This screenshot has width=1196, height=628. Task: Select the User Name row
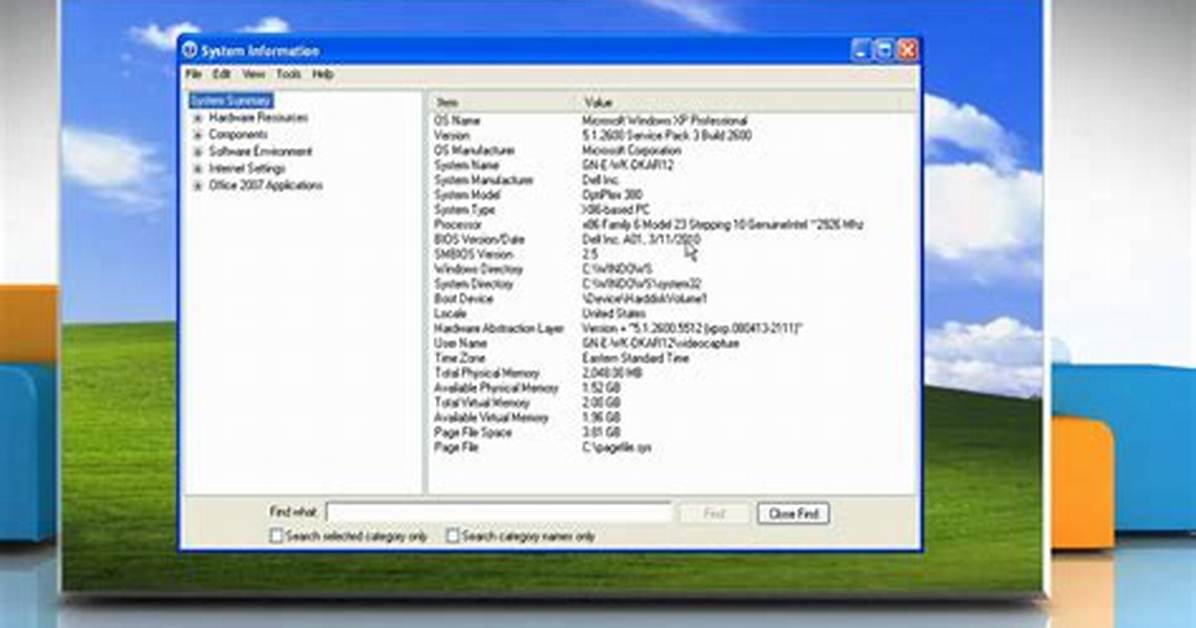[x=673, y=343]
